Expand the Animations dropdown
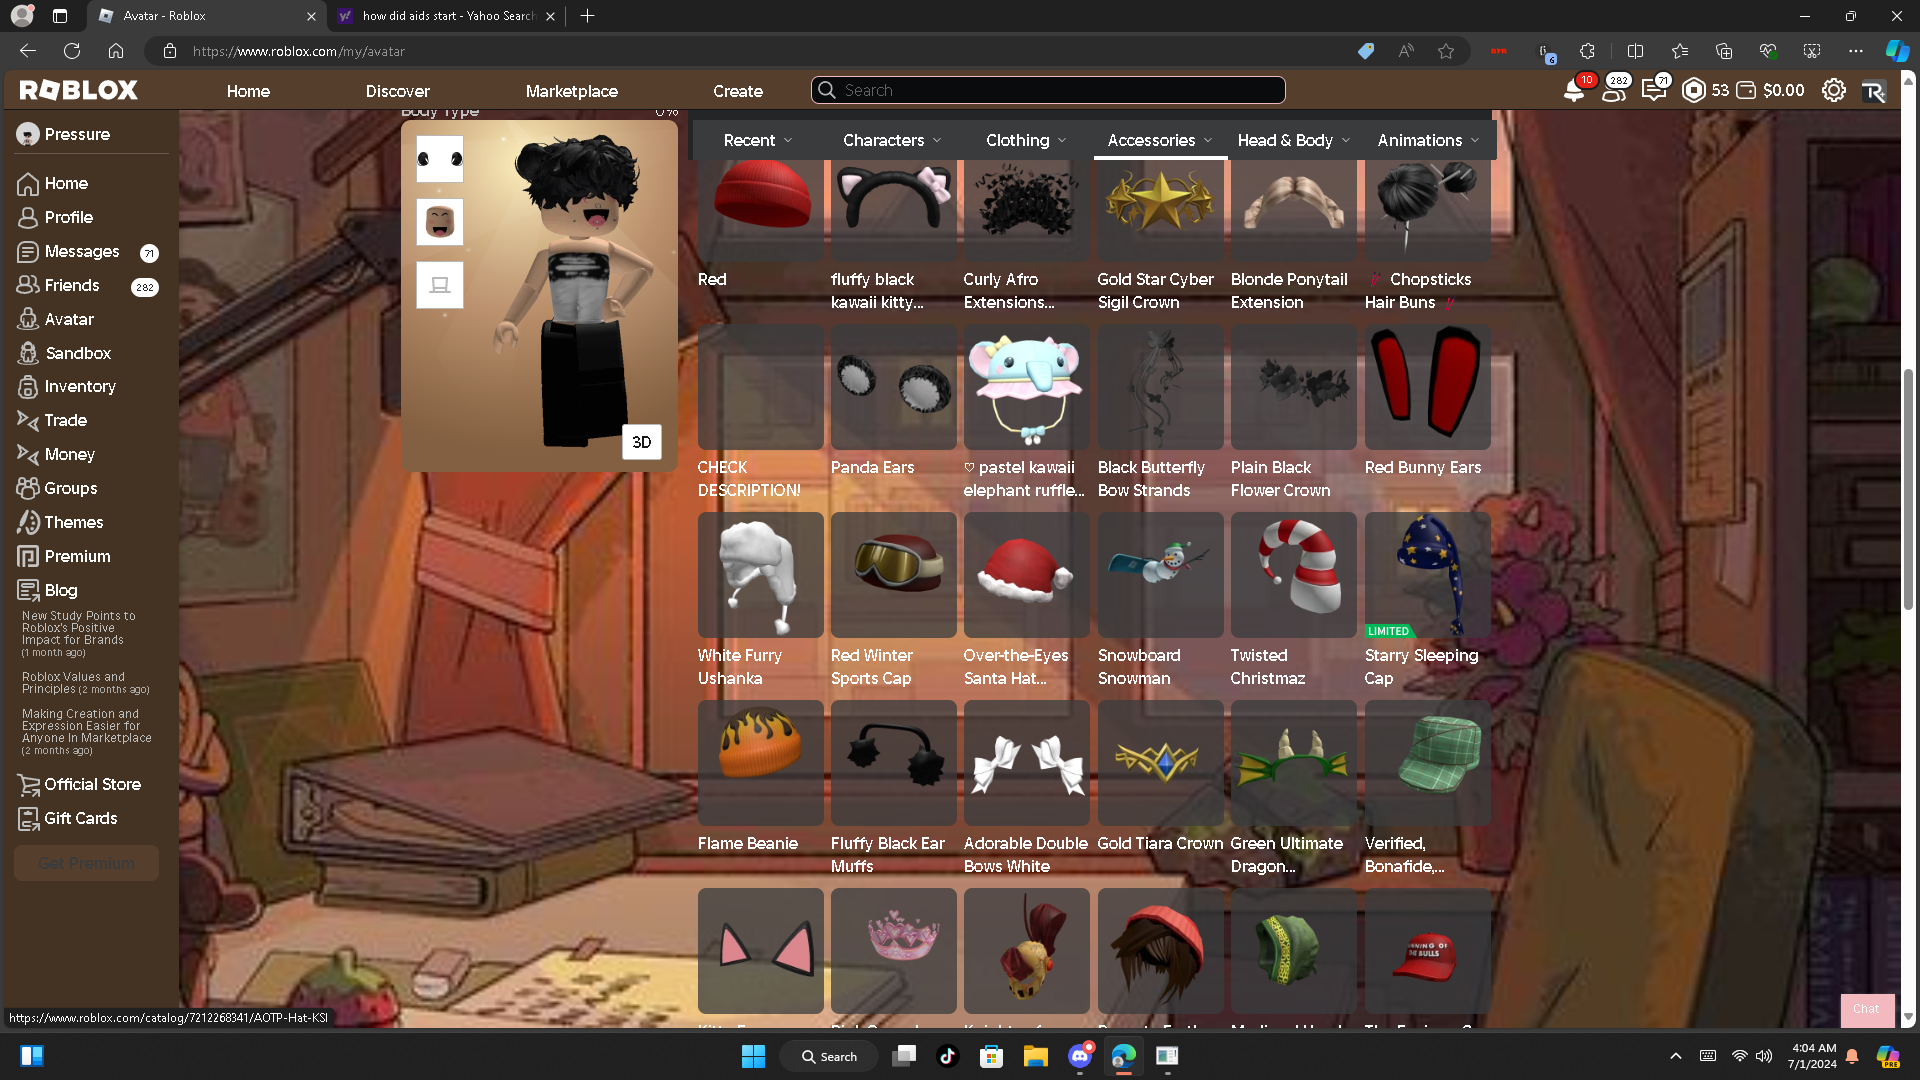1920x1080 pixels. [1428, 140]
